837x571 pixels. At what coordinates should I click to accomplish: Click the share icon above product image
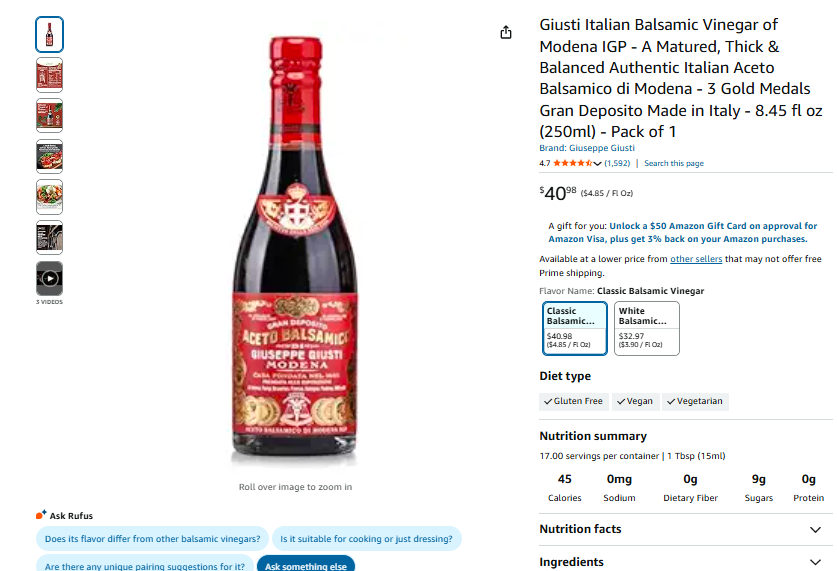(506, 33)
